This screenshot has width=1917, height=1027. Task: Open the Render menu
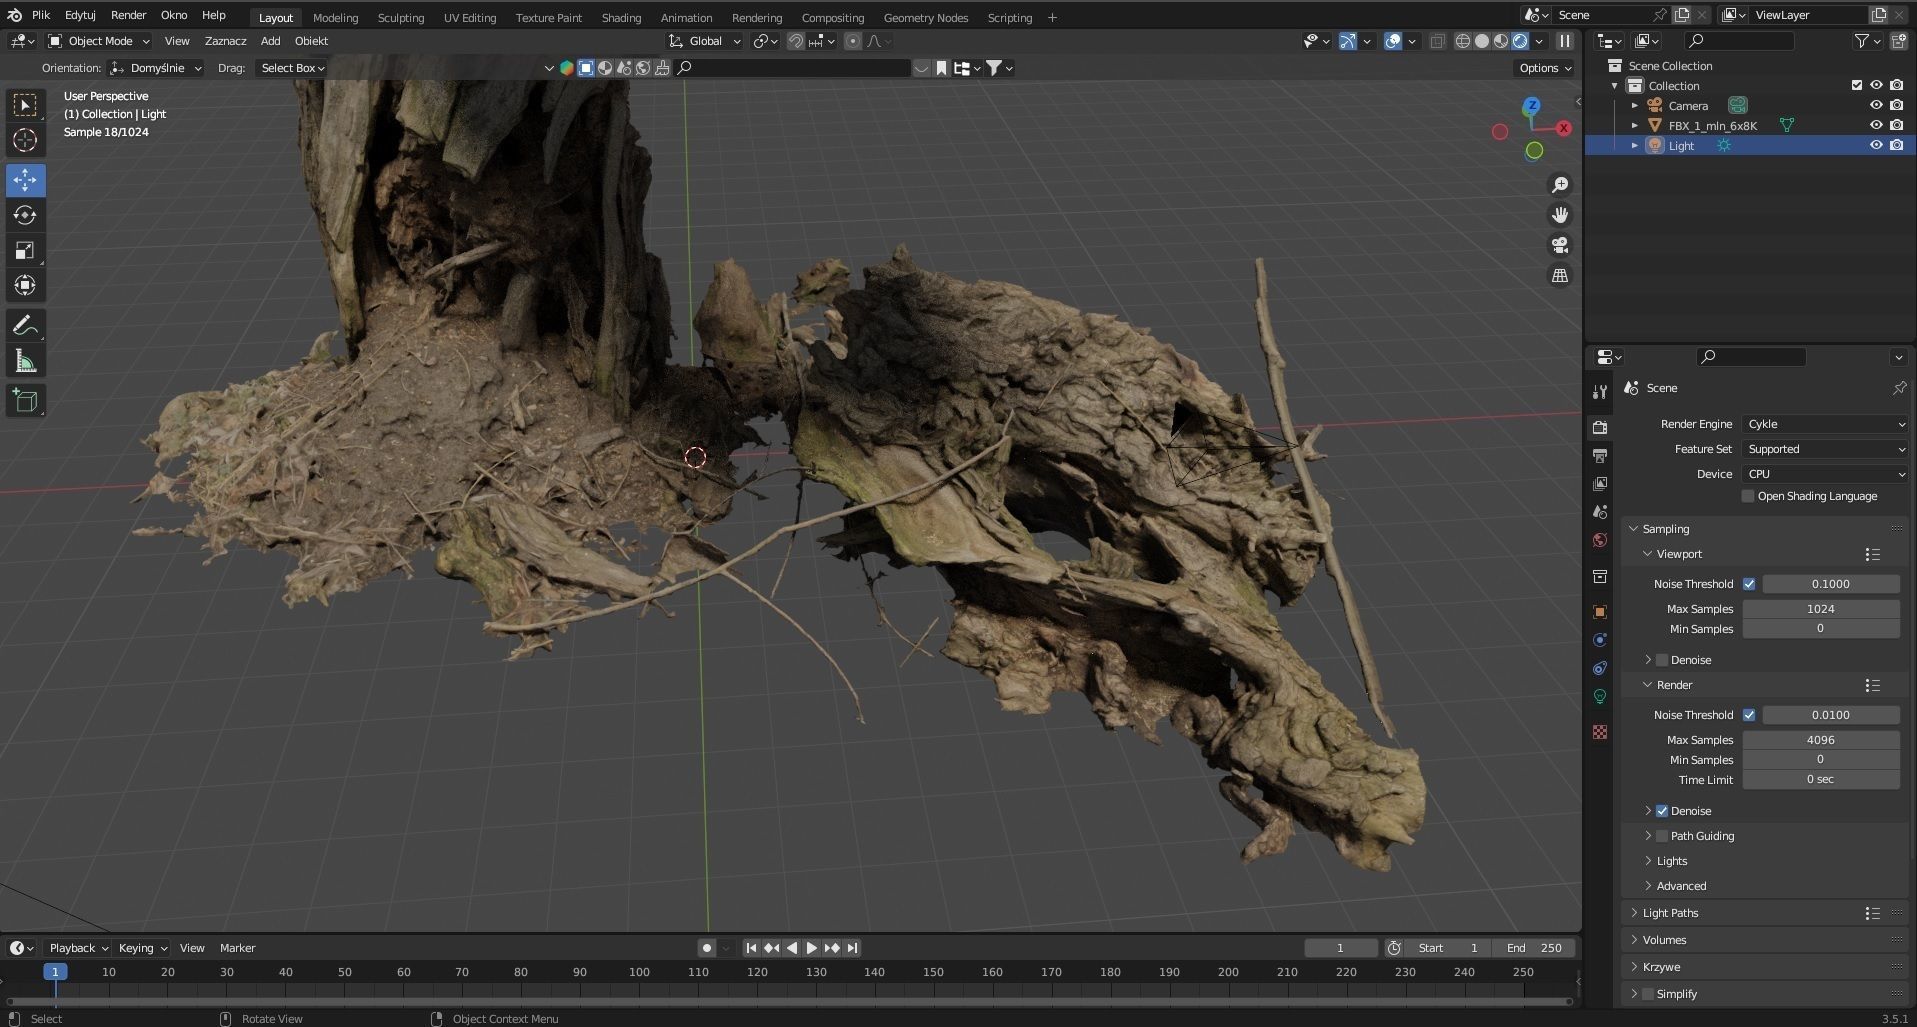pos(128,15)
